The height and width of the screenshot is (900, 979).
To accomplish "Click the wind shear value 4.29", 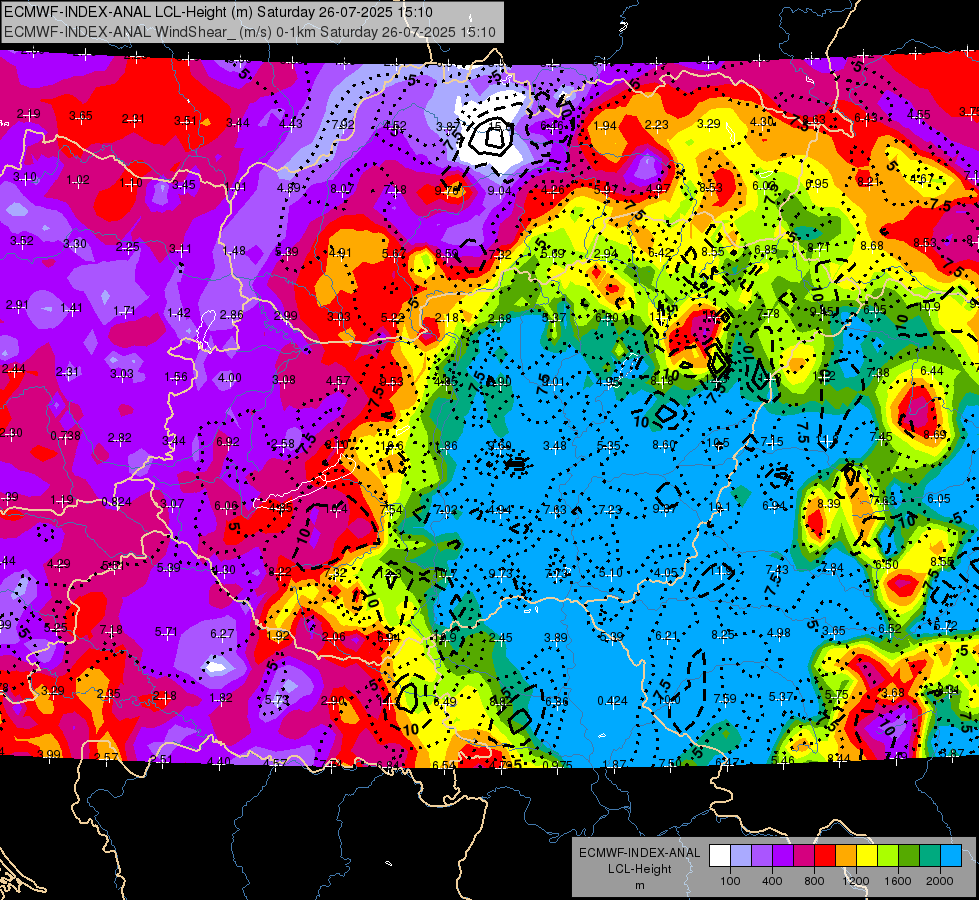I will tap(59, 564).
